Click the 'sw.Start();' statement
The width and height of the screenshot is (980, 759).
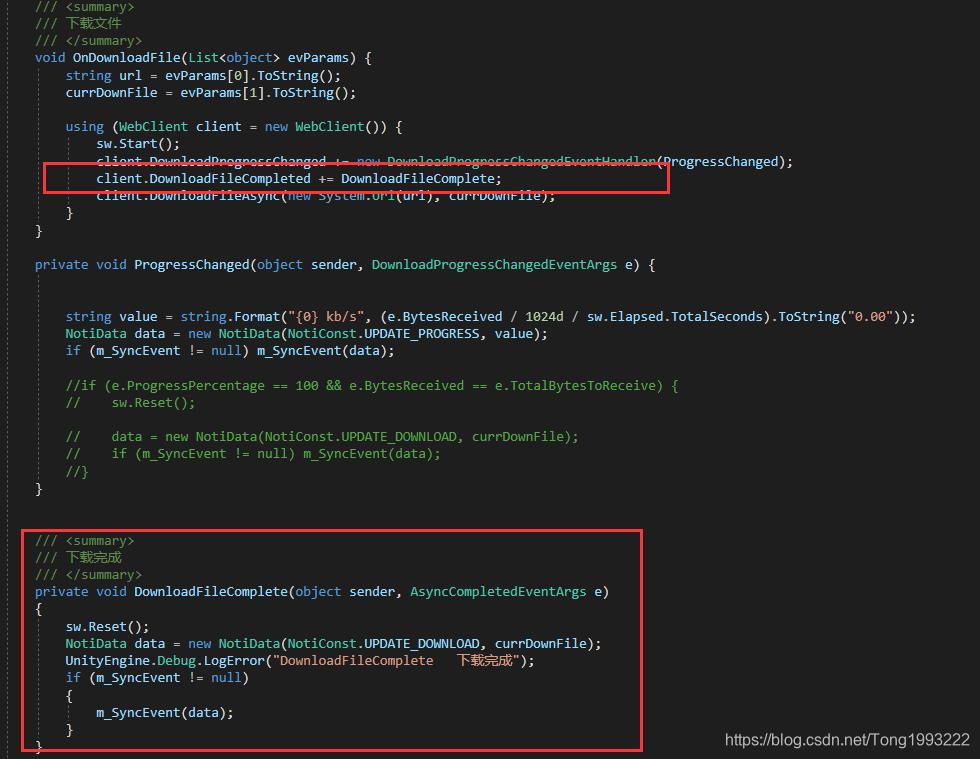(x=138, y=144)
